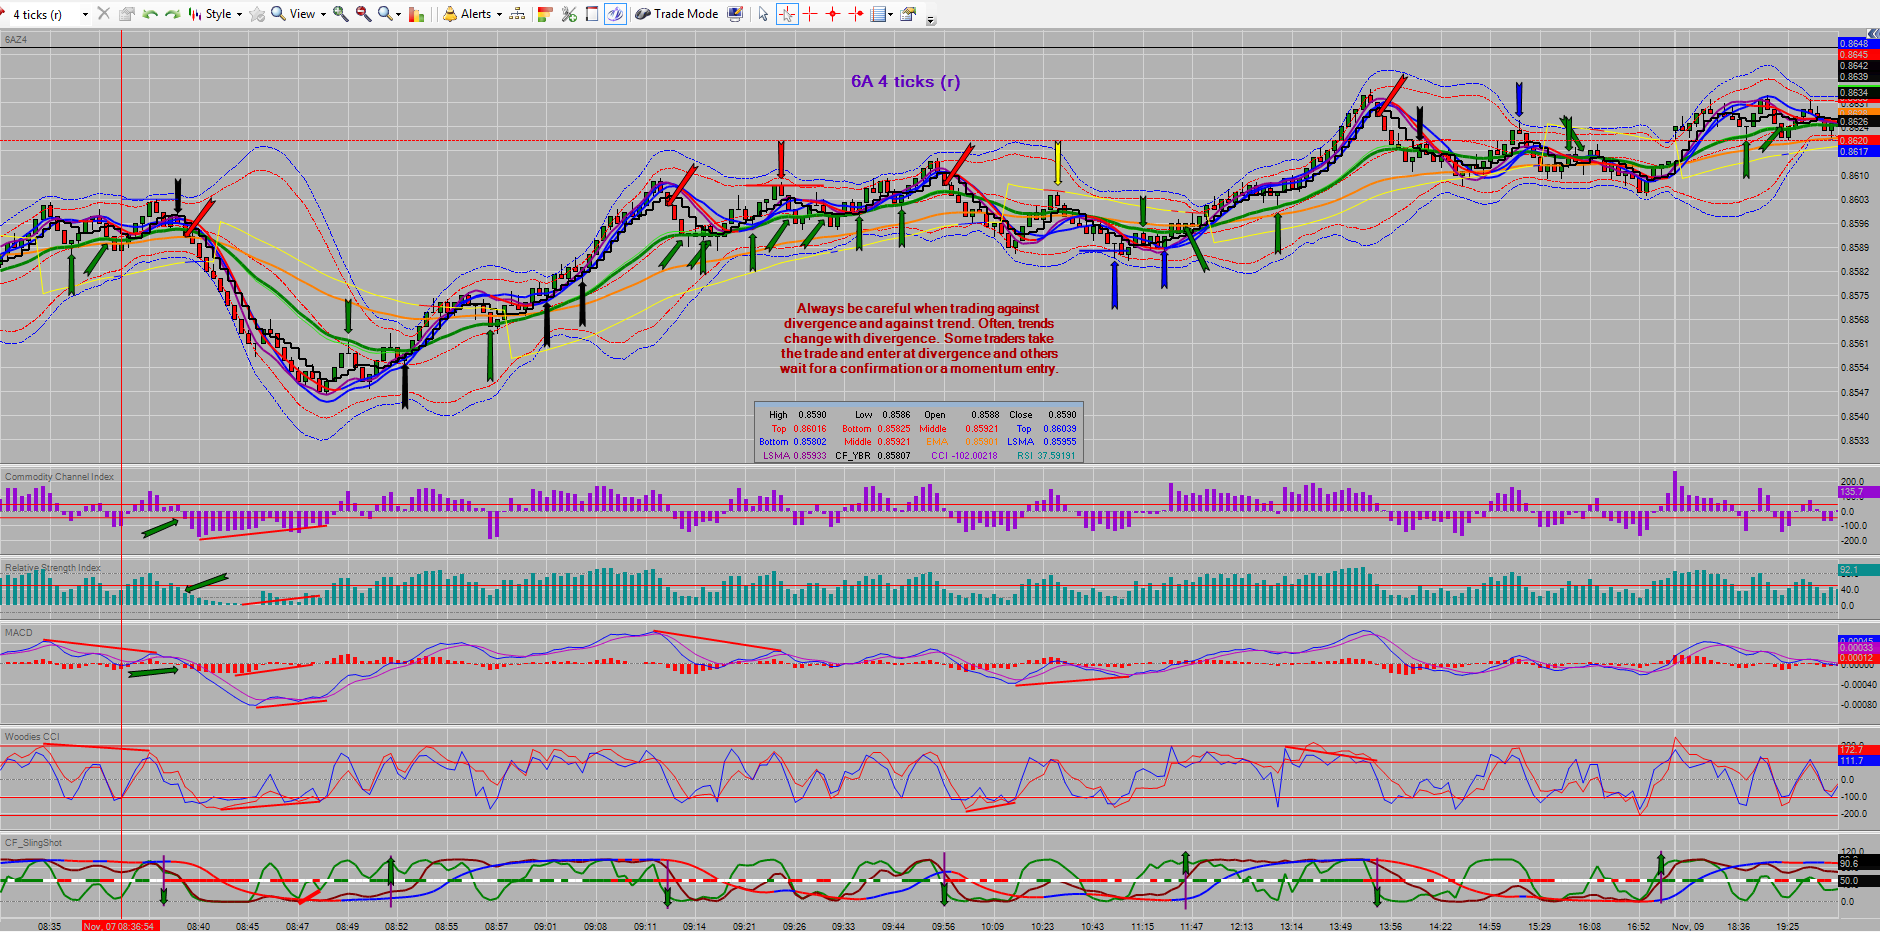
Task: Expand the Style dropdown arrow
Action: click(239, 14)
